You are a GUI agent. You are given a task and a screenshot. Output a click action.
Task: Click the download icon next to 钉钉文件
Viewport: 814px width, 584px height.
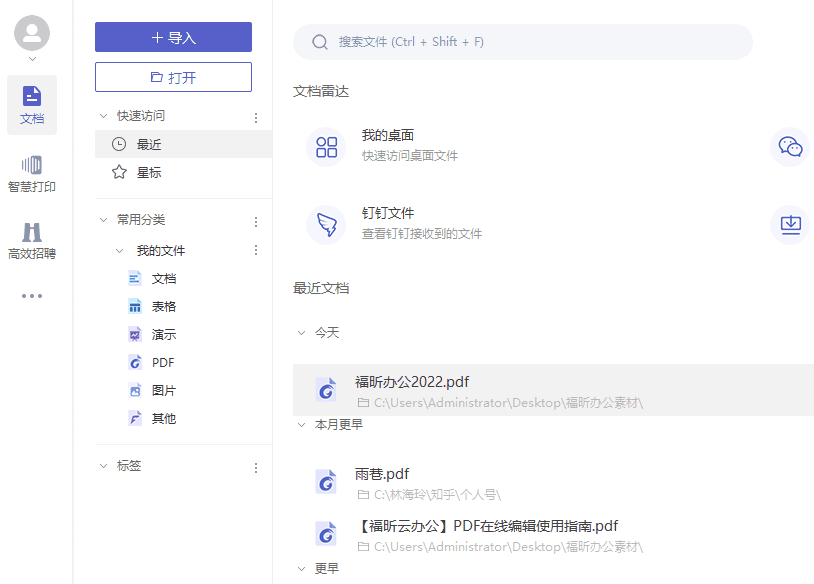[x=790, y=225]
